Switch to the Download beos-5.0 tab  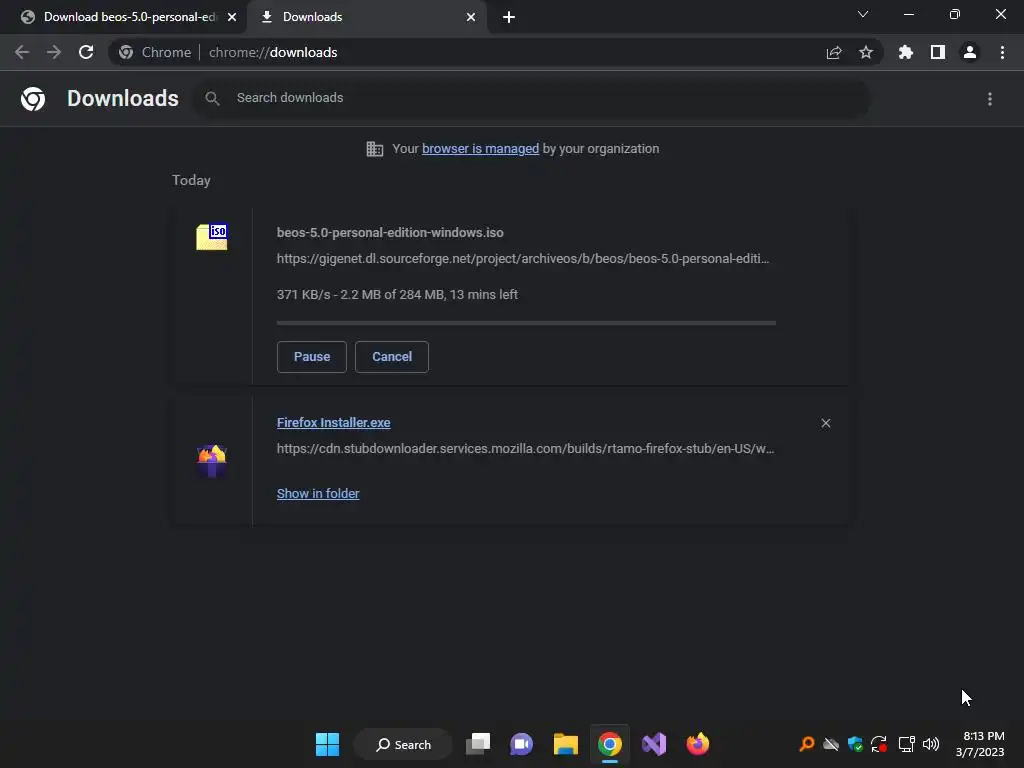click(123, 17)
